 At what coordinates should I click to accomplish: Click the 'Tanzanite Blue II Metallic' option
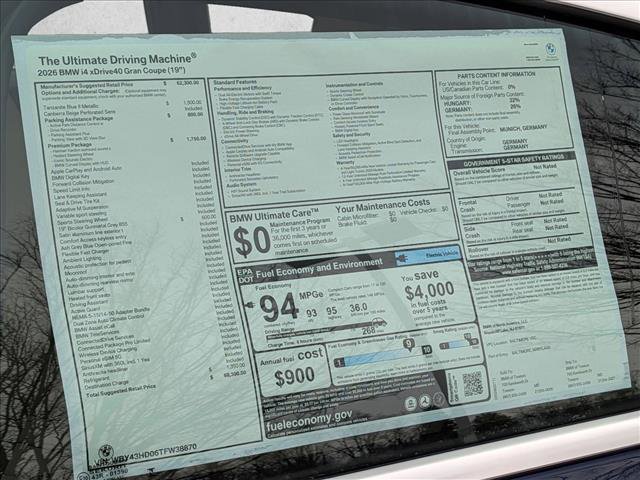click(71, 107)
